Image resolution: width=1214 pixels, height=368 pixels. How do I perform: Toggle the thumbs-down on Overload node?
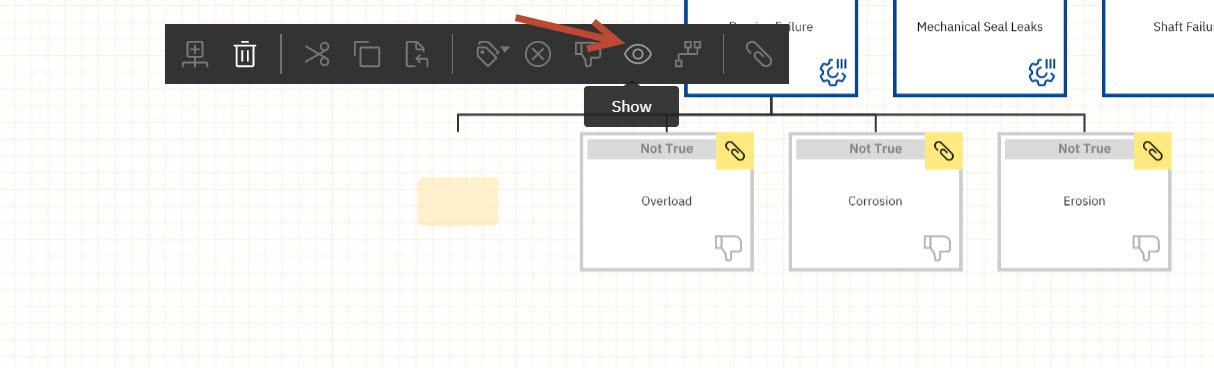tap(729, 247)
